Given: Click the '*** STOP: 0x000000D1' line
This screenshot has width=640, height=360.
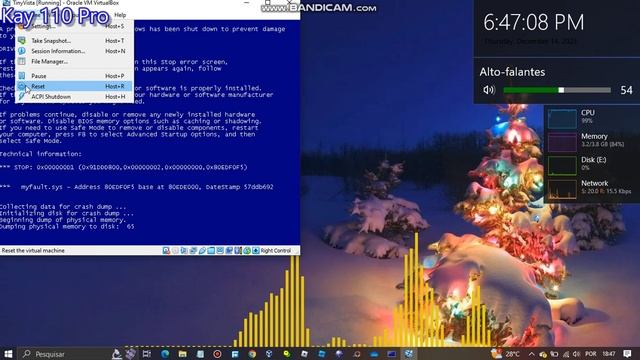Looking at the screenshot, I should coord(124,167).
